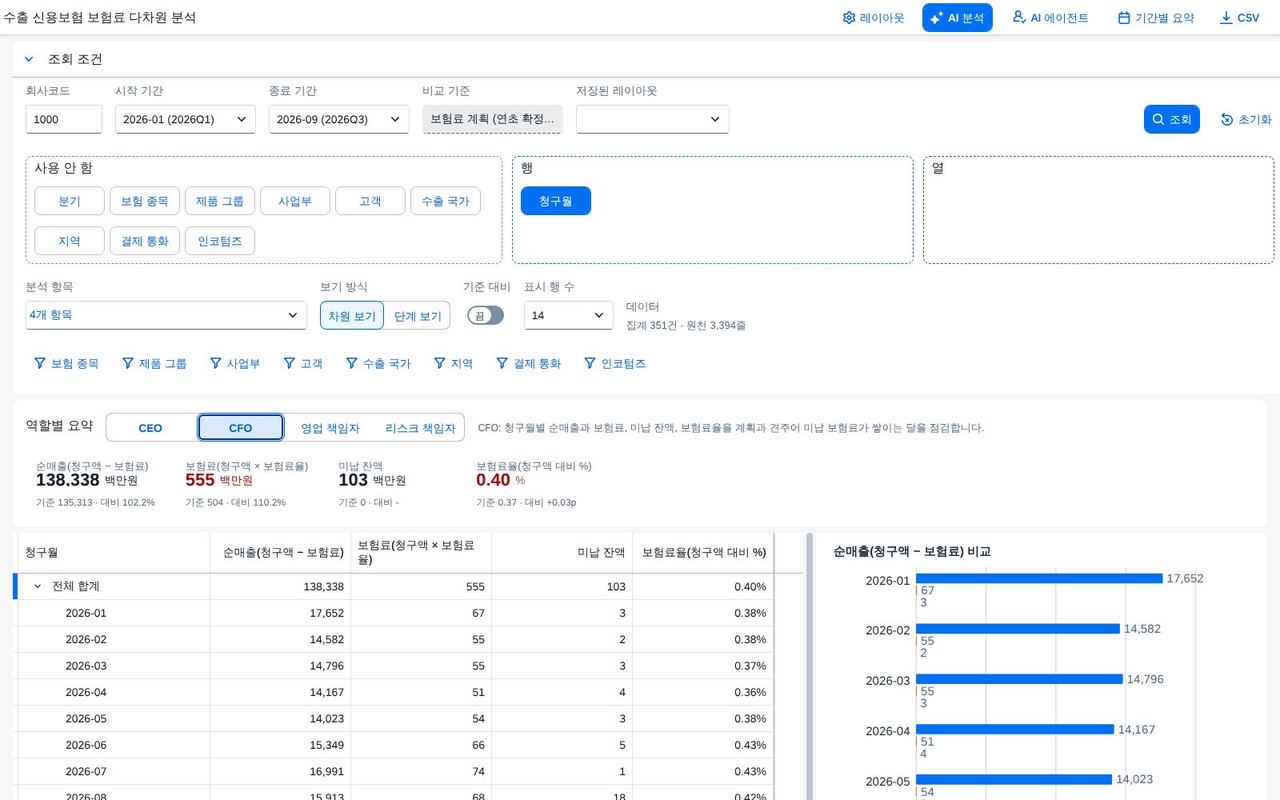Click the 조회 search button
This screenshot has width=1280, height=800.
pyautogui.click(x=1171, y=119)
